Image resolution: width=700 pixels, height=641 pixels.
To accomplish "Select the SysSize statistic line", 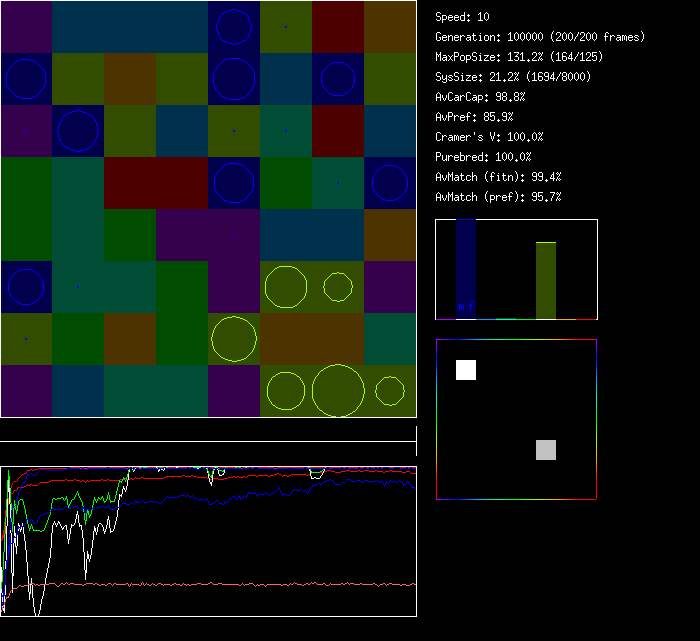I will 512,77.
